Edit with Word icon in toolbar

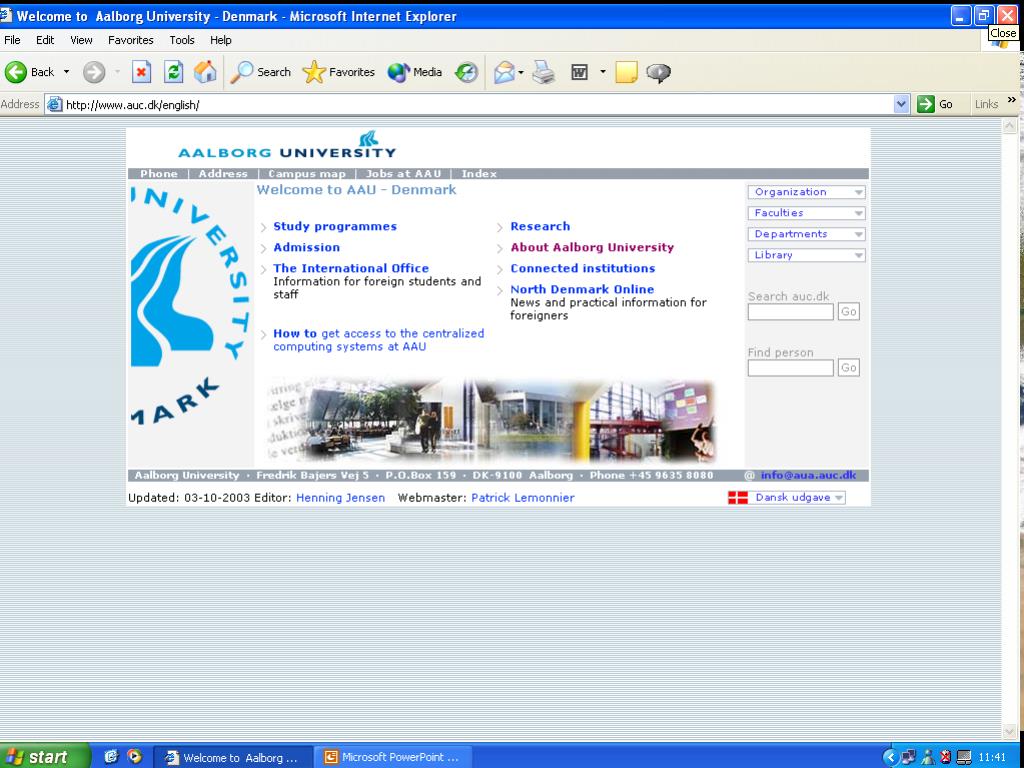click(x=579, y=72)
